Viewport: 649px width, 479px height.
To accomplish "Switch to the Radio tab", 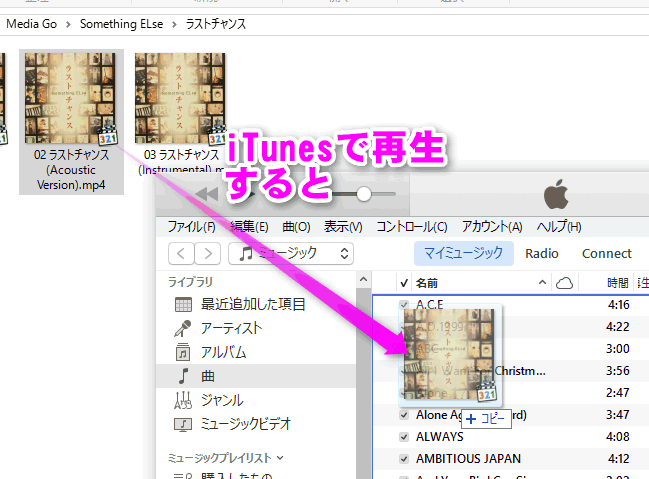I will [542, 253].
